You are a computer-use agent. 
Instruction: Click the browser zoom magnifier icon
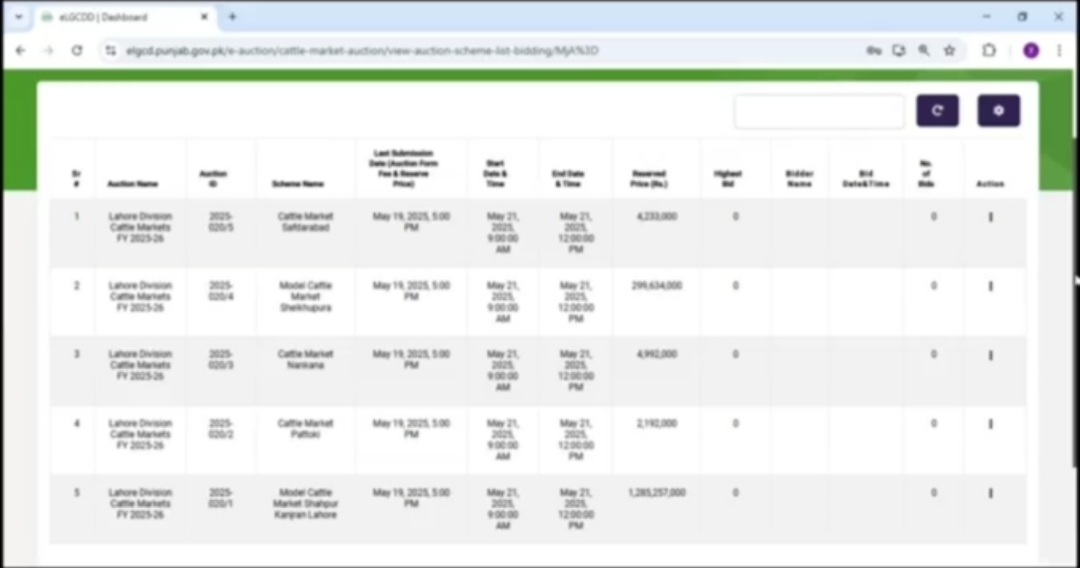924,50
